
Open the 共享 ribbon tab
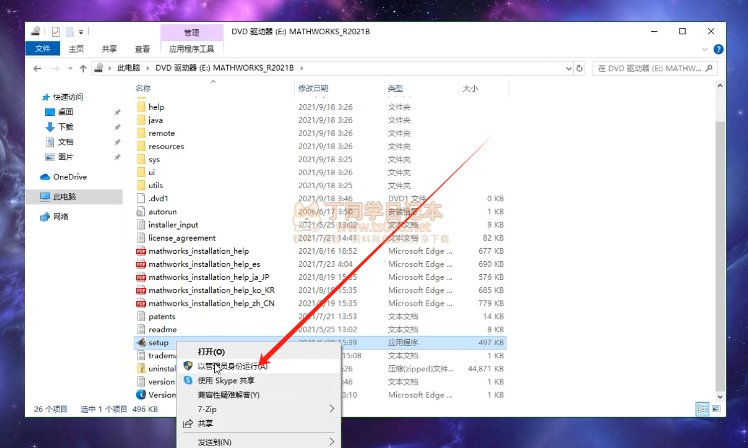109,49
